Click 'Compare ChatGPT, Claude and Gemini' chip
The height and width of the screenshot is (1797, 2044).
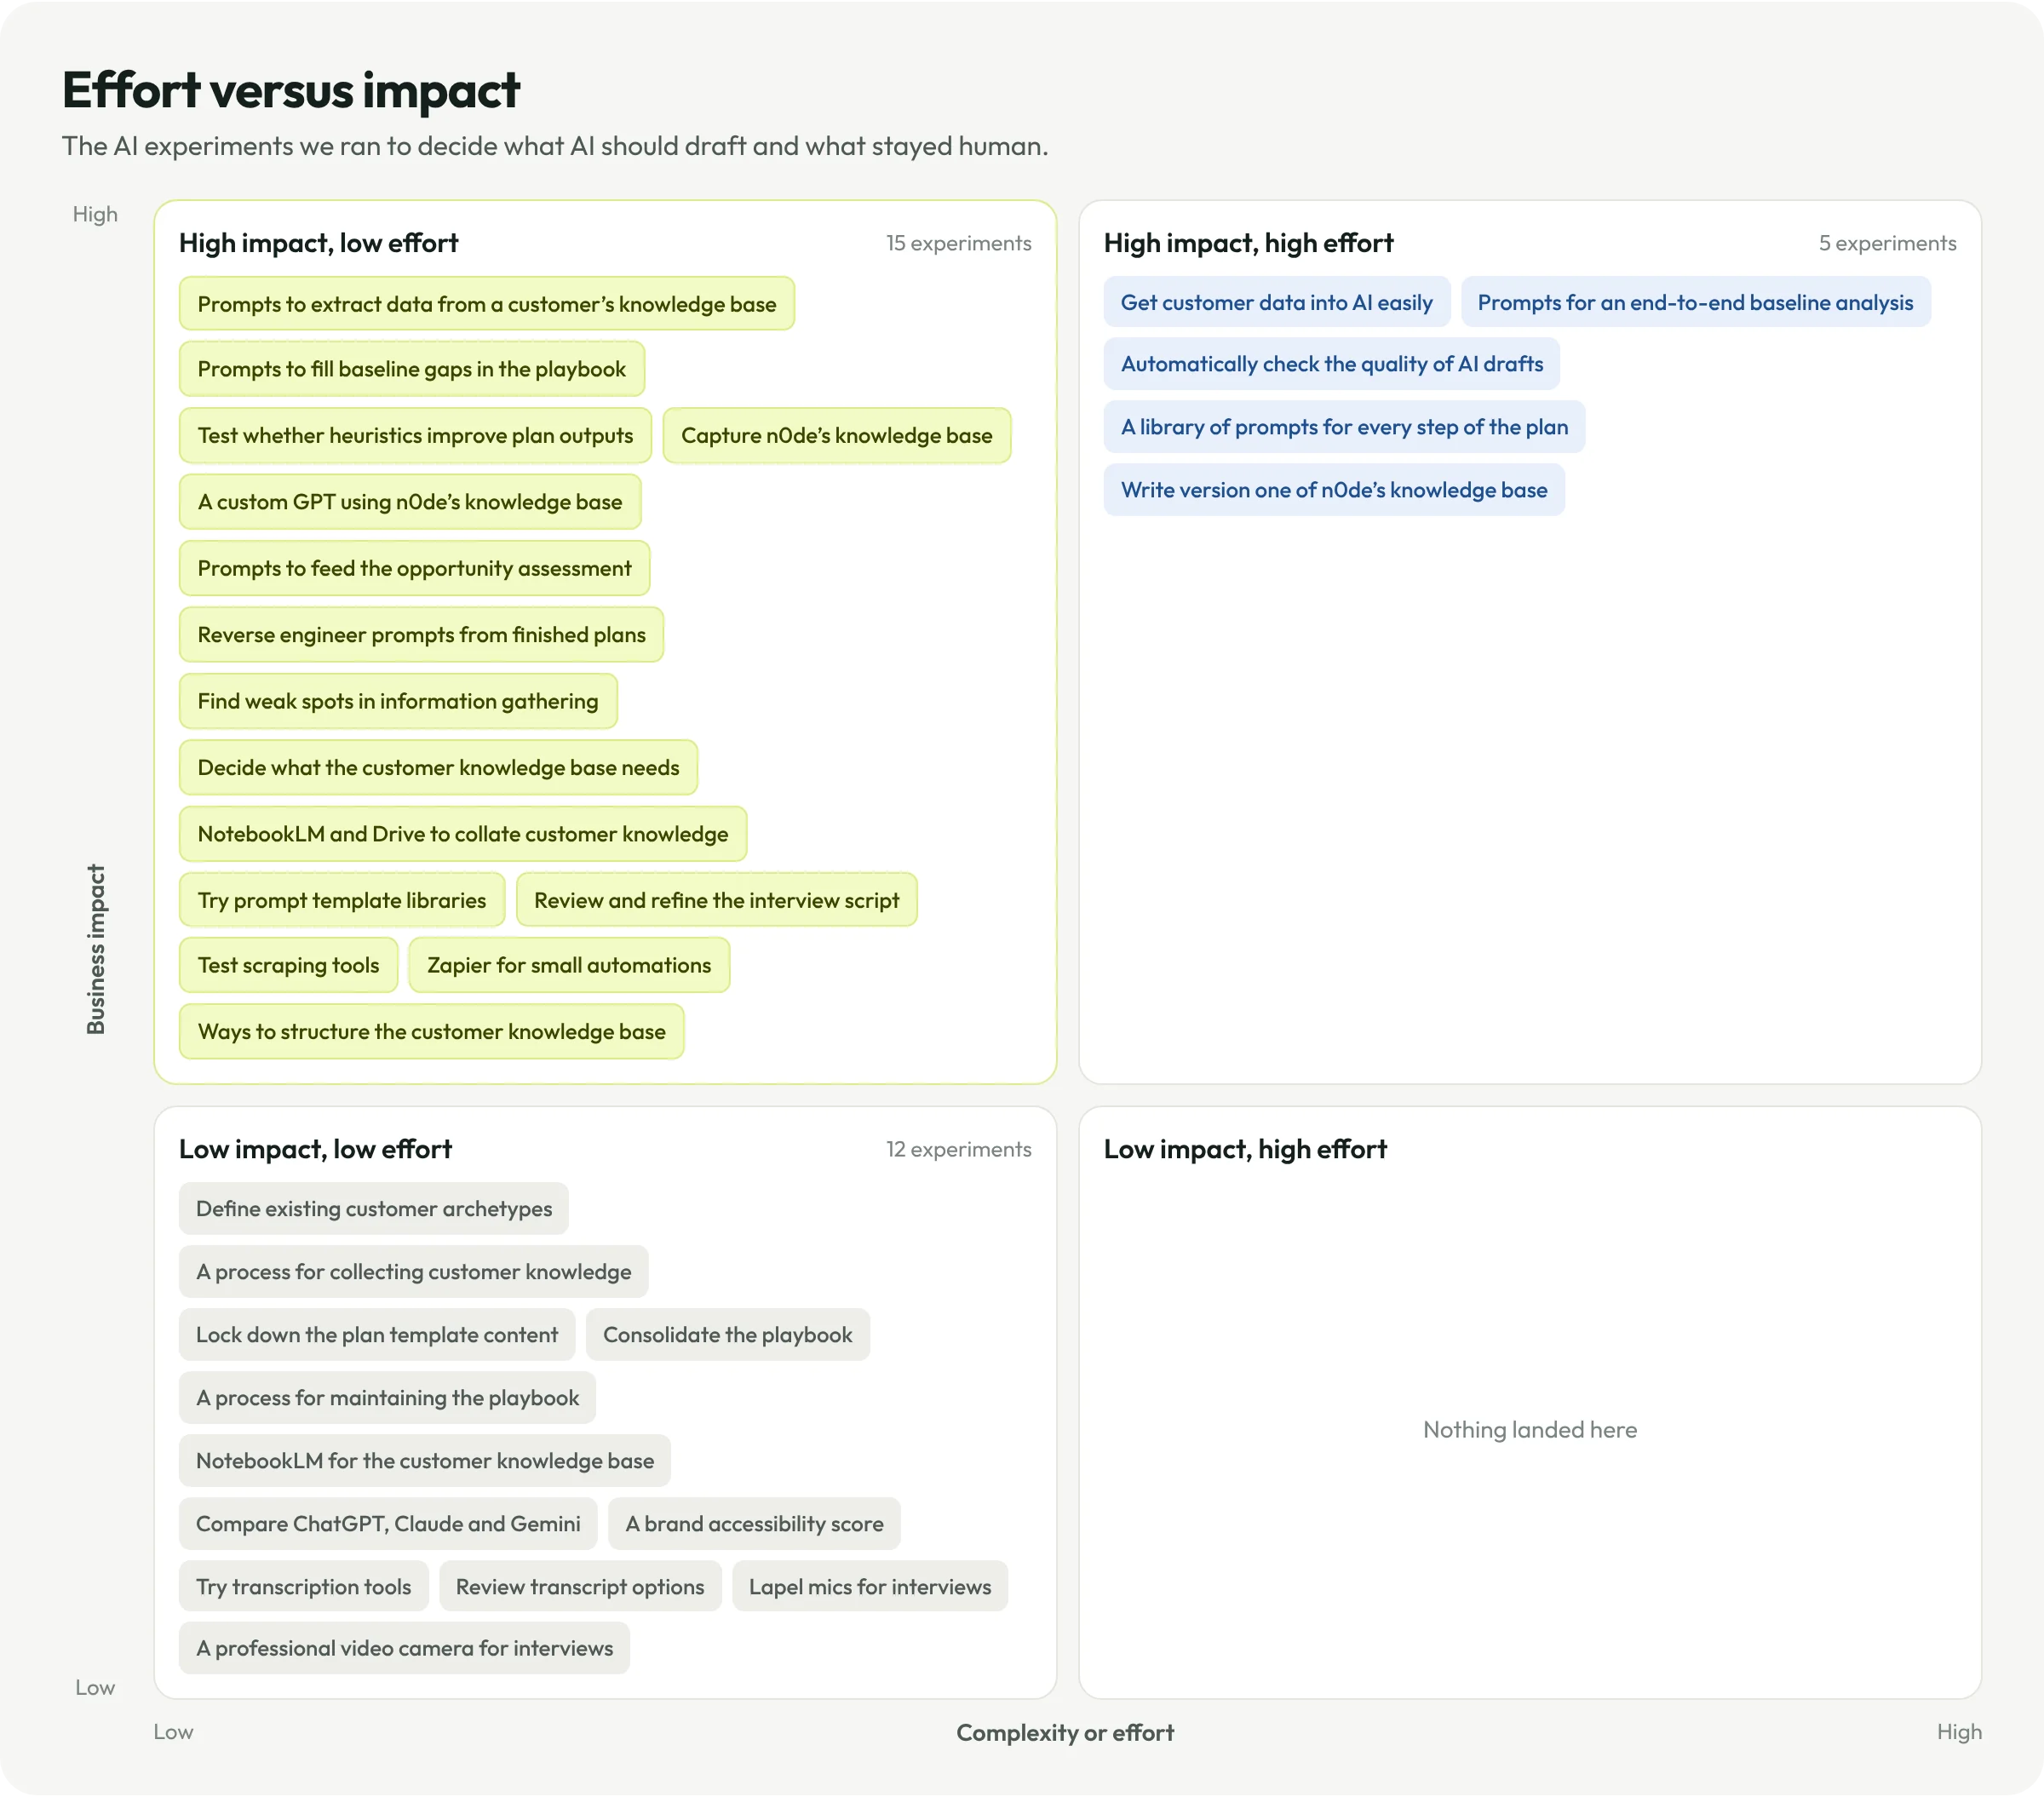(388, 1524)
